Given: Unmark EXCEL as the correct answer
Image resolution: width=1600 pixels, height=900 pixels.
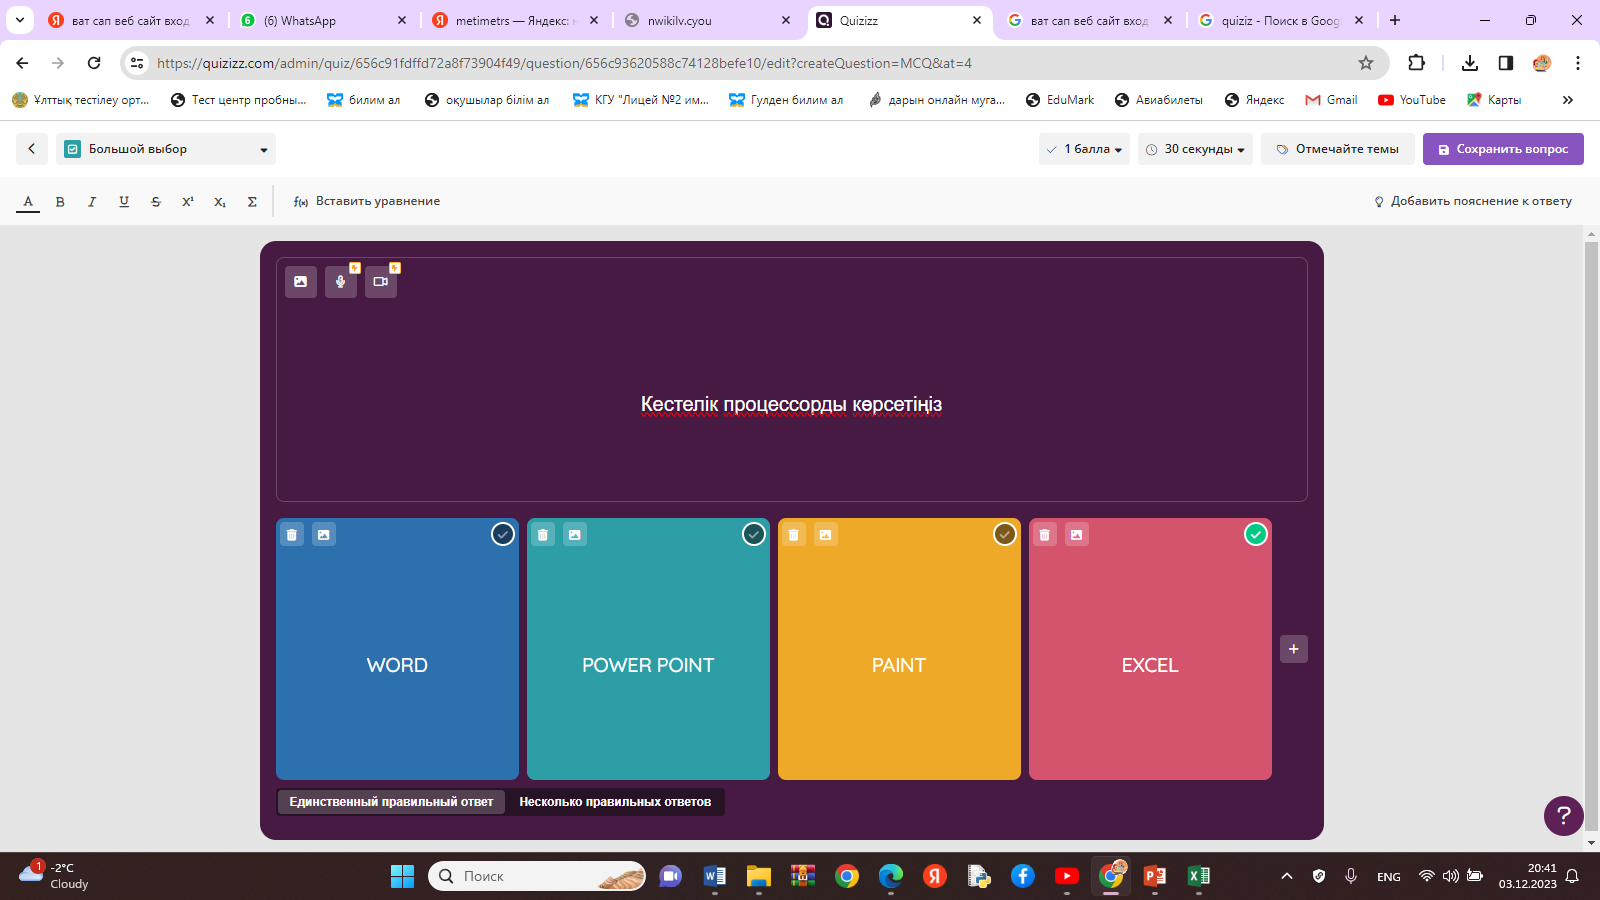Looking at the screenshot, I should coord(1256,534).
